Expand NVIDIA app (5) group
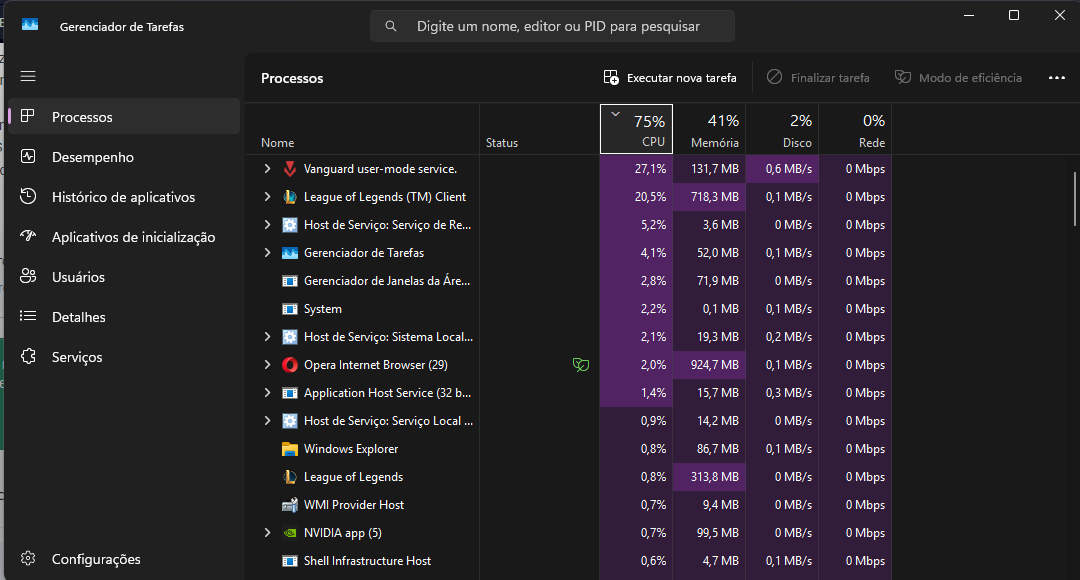Screen dimensions: 1080x580 tap(267, 533)
